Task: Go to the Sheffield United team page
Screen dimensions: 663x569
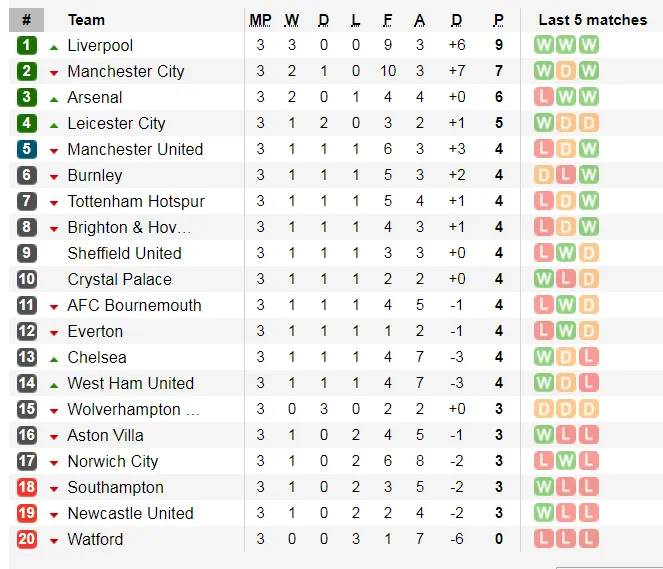Action: (124, 253)
